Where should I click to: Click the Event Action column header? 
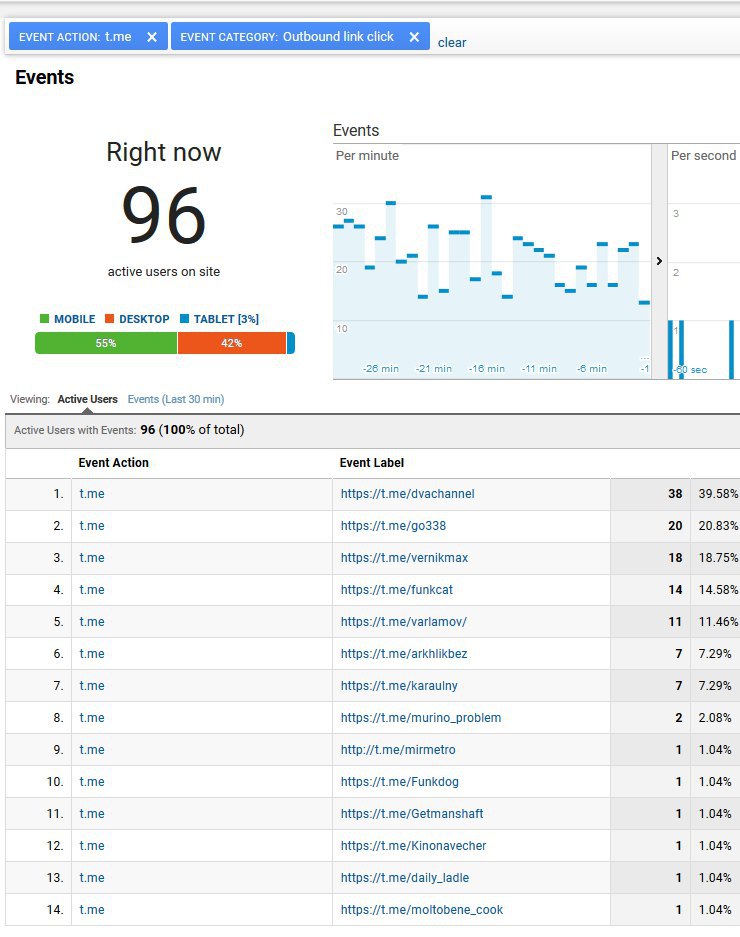[113, 463]
